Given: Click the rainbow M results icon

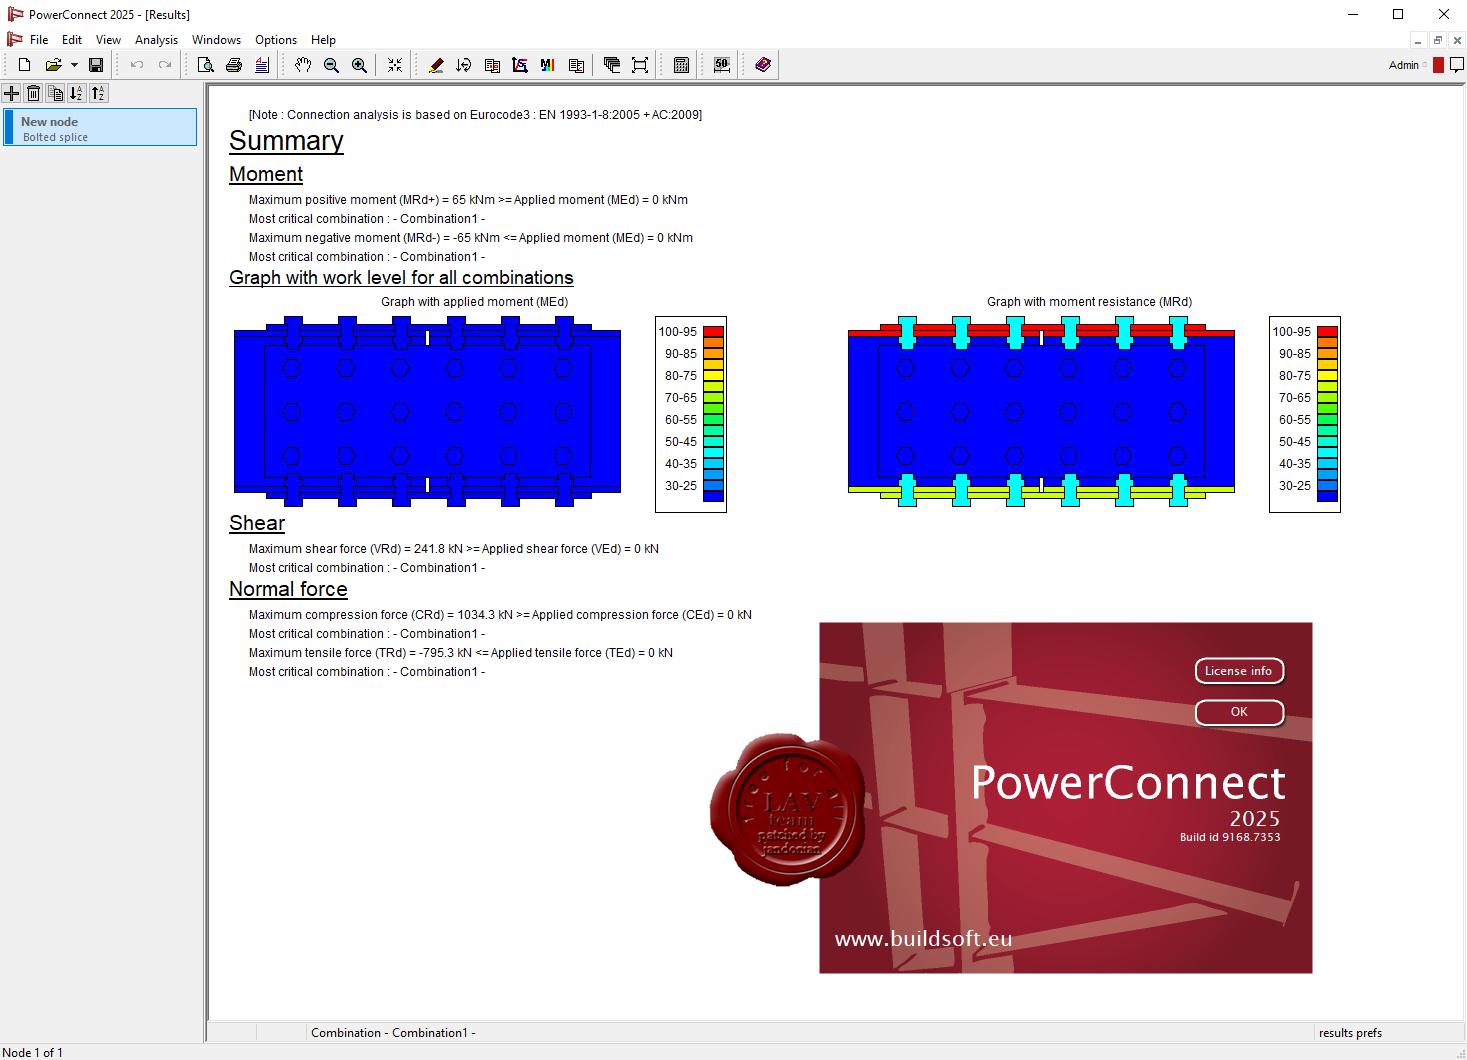Looking at the screenshot, I should 548,65.
